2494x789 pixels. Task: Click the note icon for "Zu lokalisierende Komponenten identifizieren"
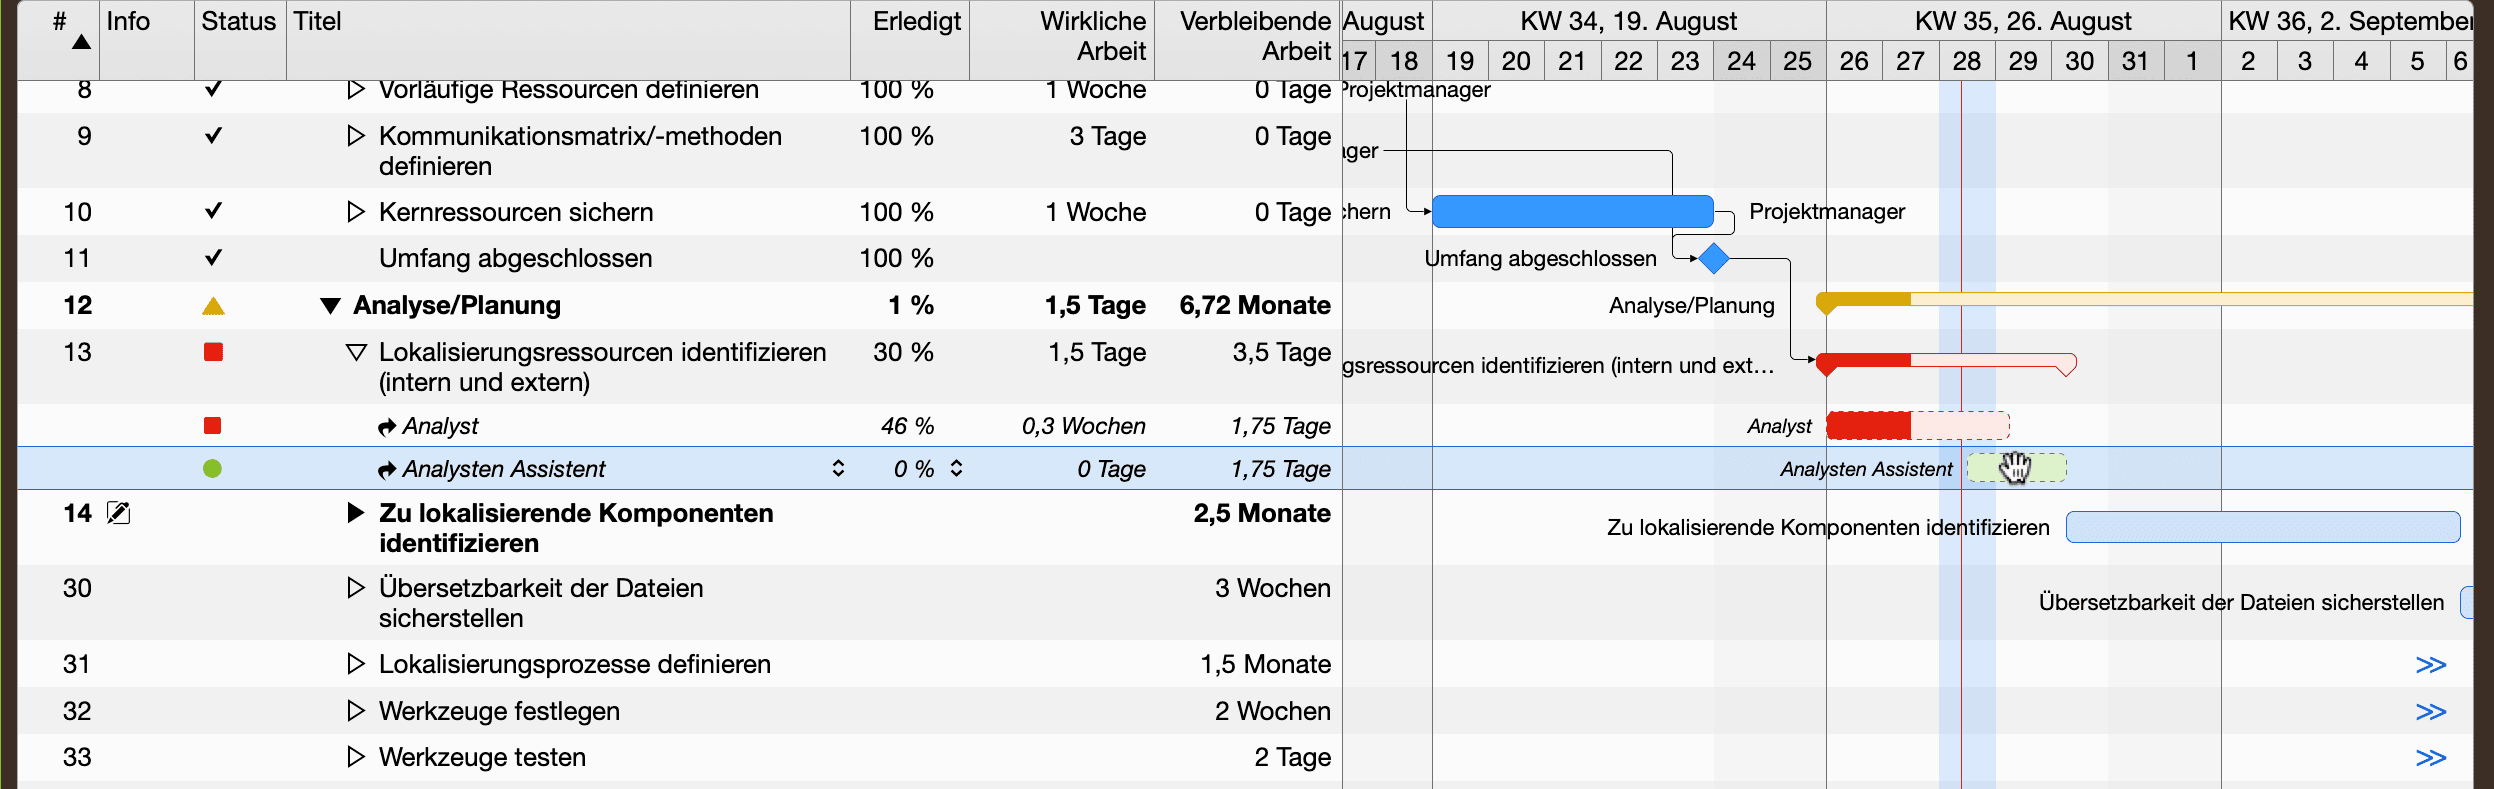(x=119, y=513)
